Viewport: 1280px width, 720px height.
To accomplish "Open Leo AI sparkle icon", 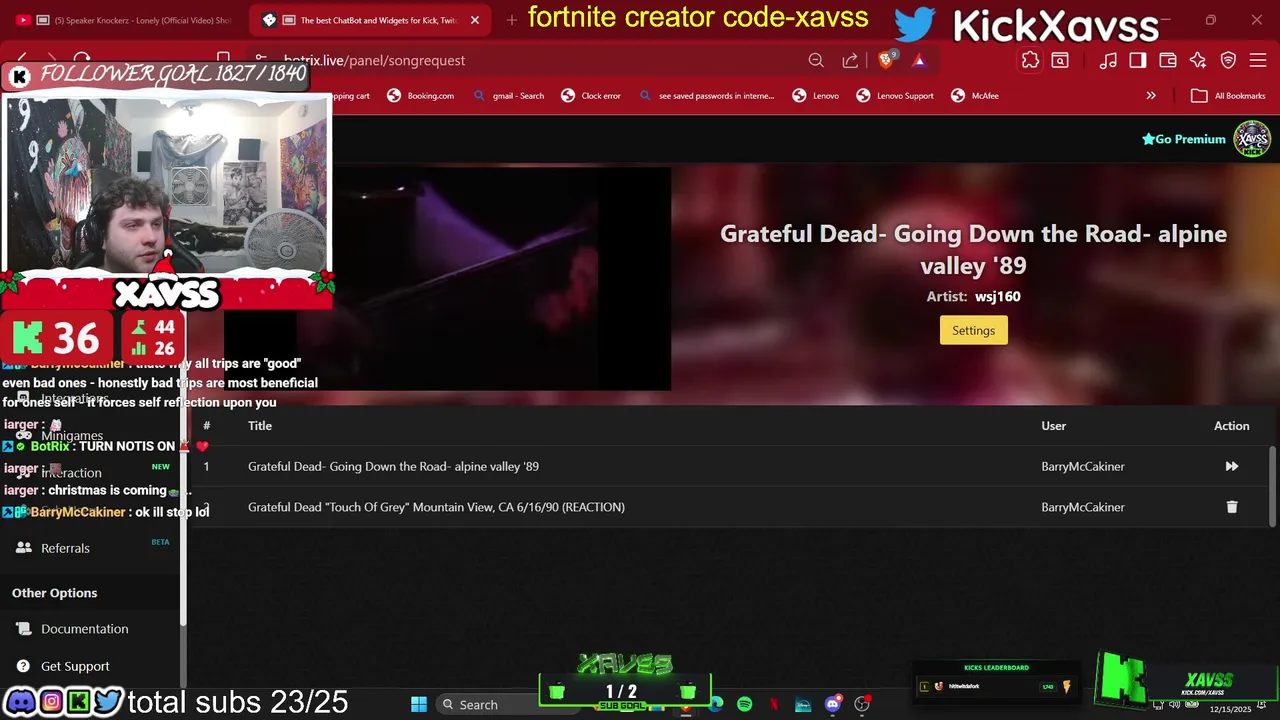I will (1198, 60).
